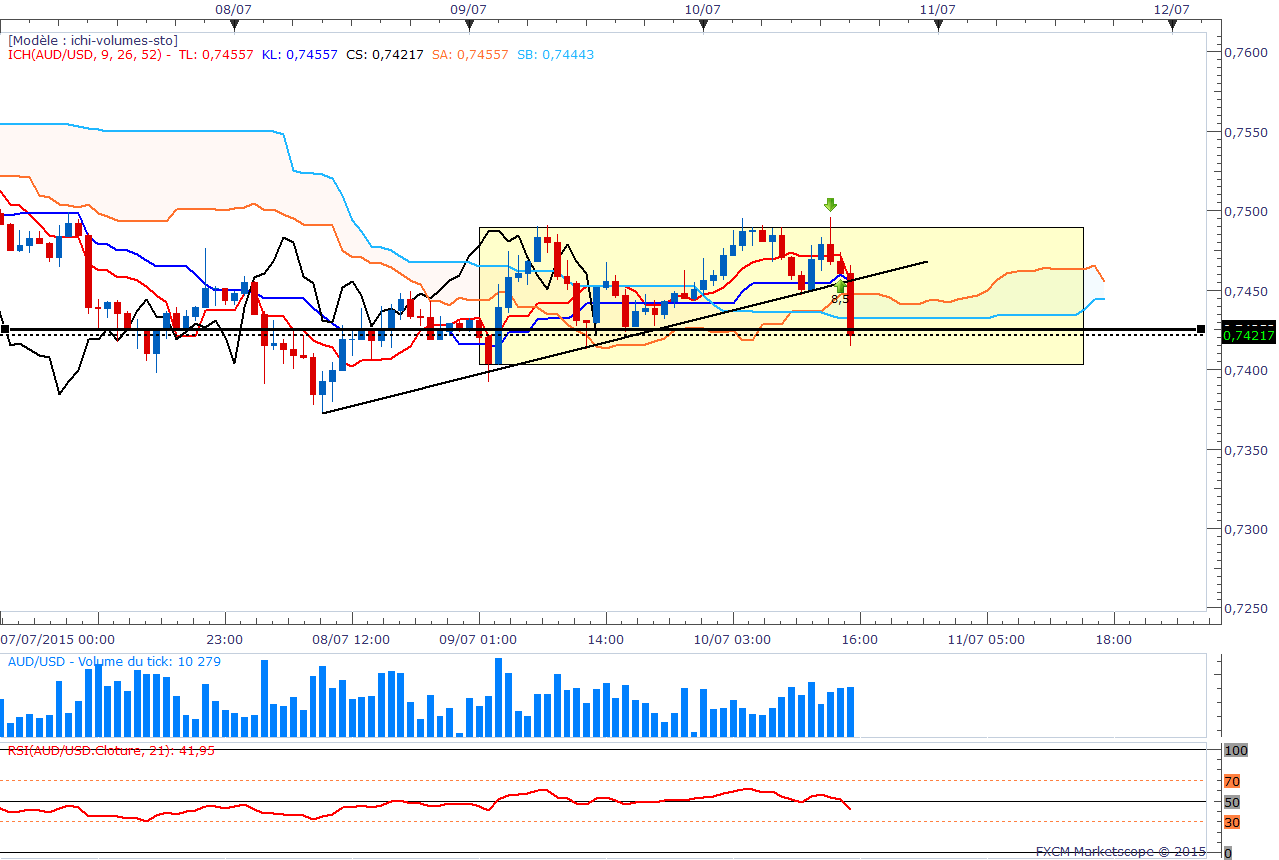
Task: Click the model label ichi-volumes-sto
Action: 93,40
